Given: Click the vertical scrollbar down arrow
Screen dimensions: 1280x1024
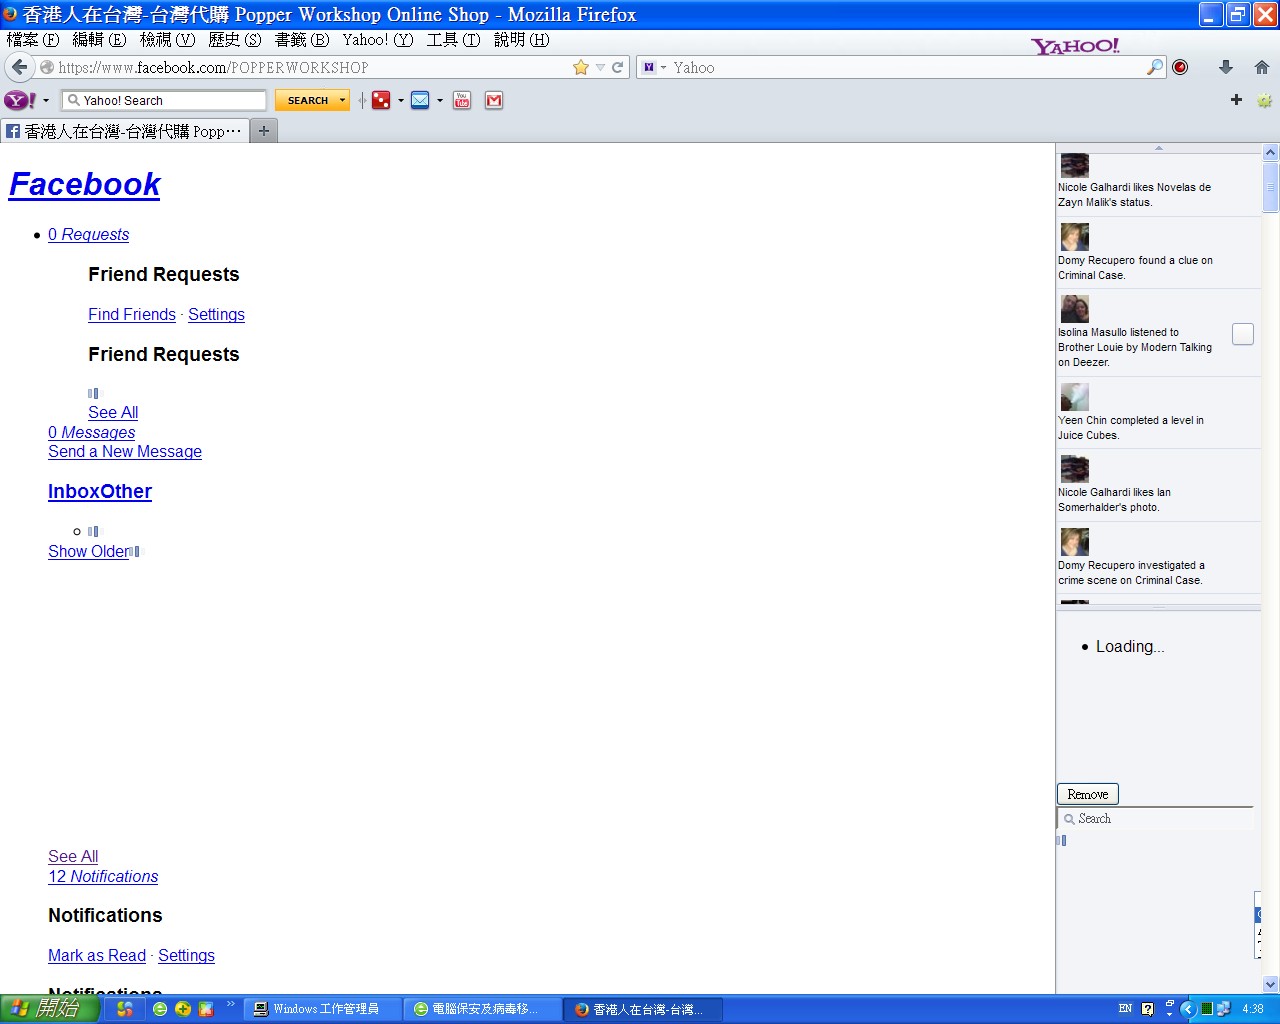Looking at the screenshot, I should [x=1270, y=984].
